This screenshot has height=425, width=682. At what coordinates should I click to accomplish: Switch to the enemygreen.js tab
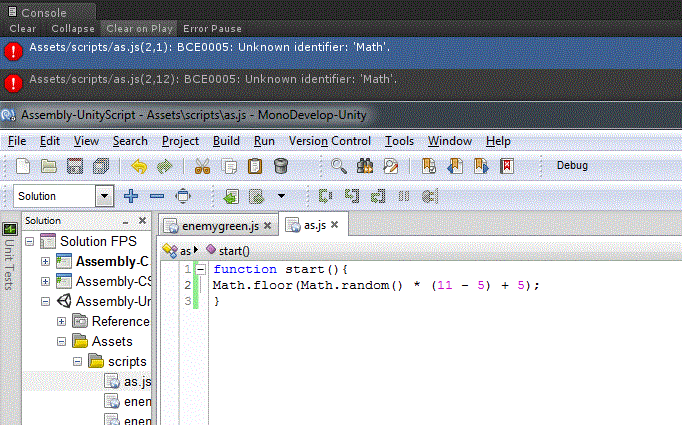220,226
